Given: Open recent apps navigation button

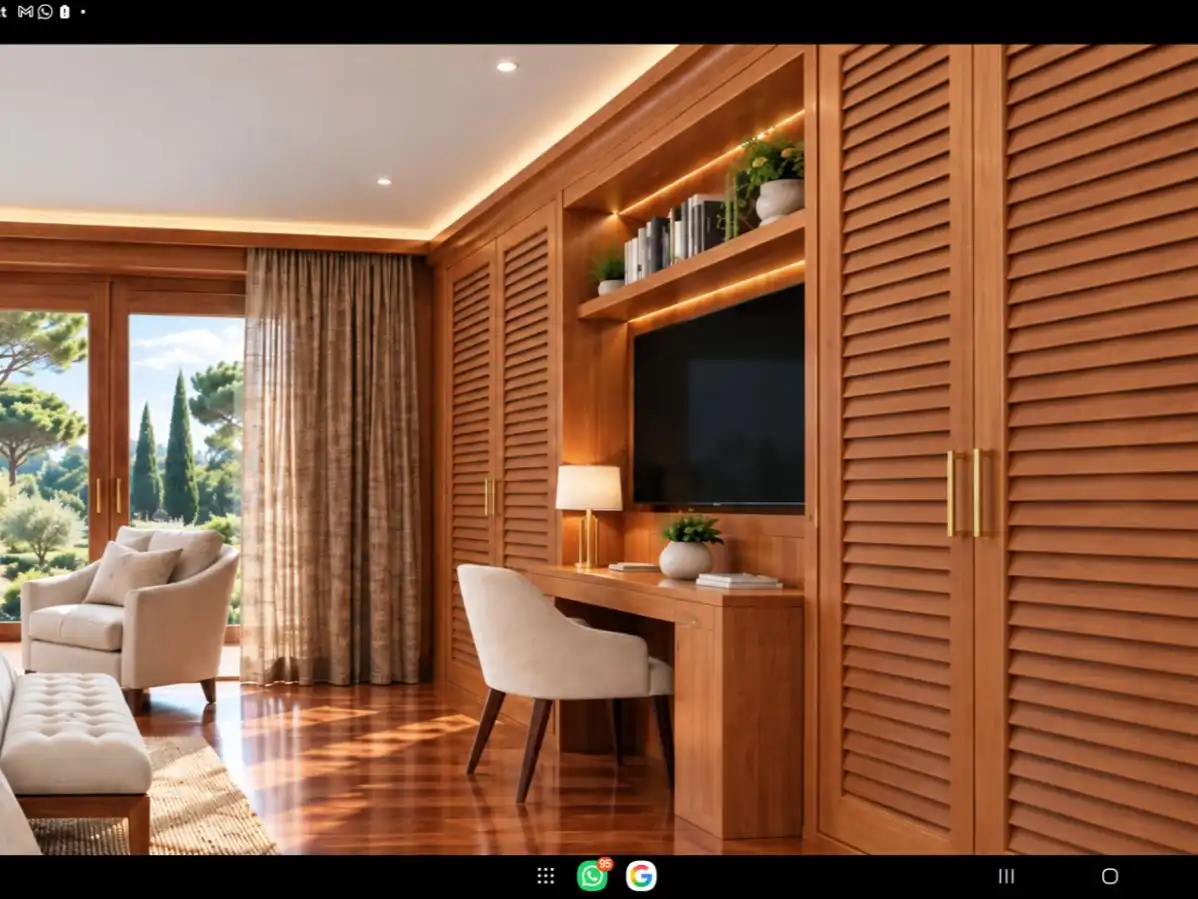Looking at the screenshot, I should (1007, 876).
